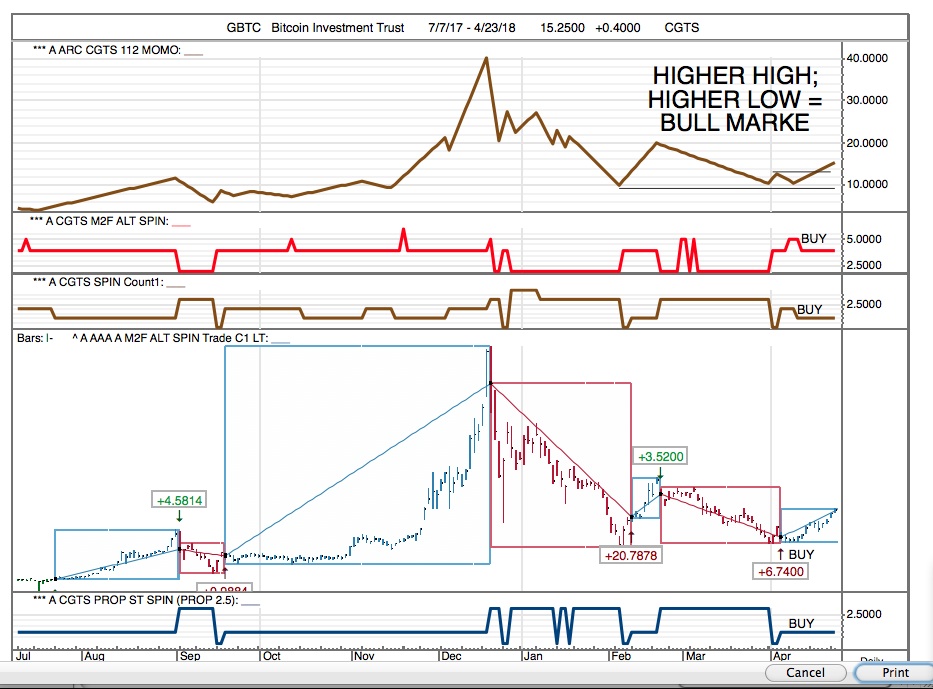Screen dimensions: 933x689
Task: Click the 10.0000 axis value
Action: click(x=867, y=184)
